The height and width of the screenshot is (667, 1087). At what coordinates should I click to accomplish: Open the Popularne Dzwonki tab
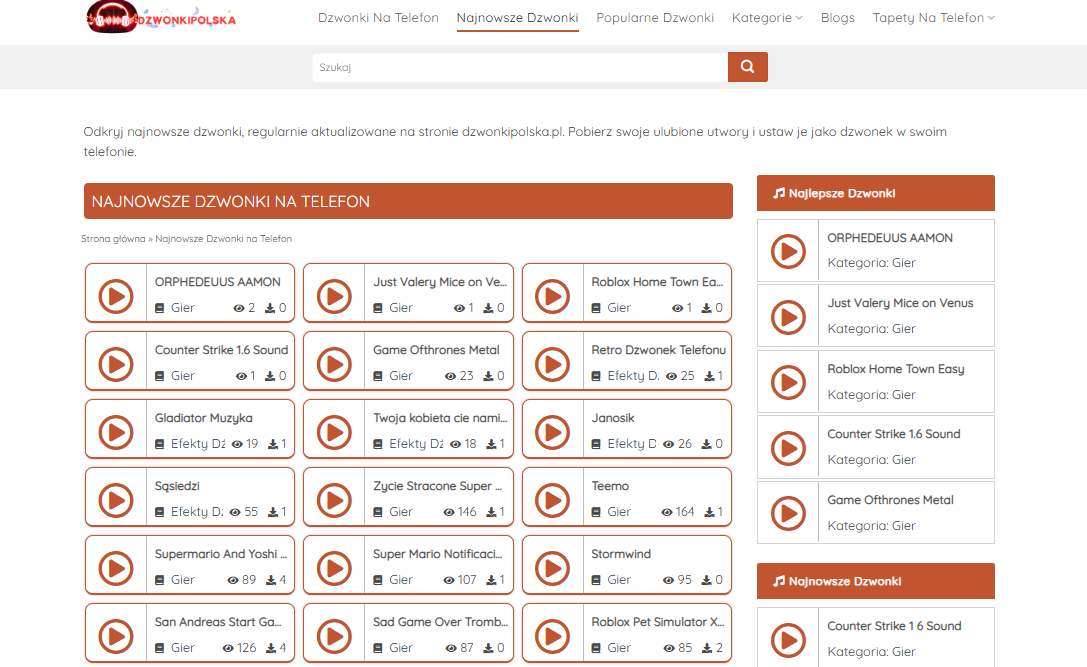[x=655, y=18]
